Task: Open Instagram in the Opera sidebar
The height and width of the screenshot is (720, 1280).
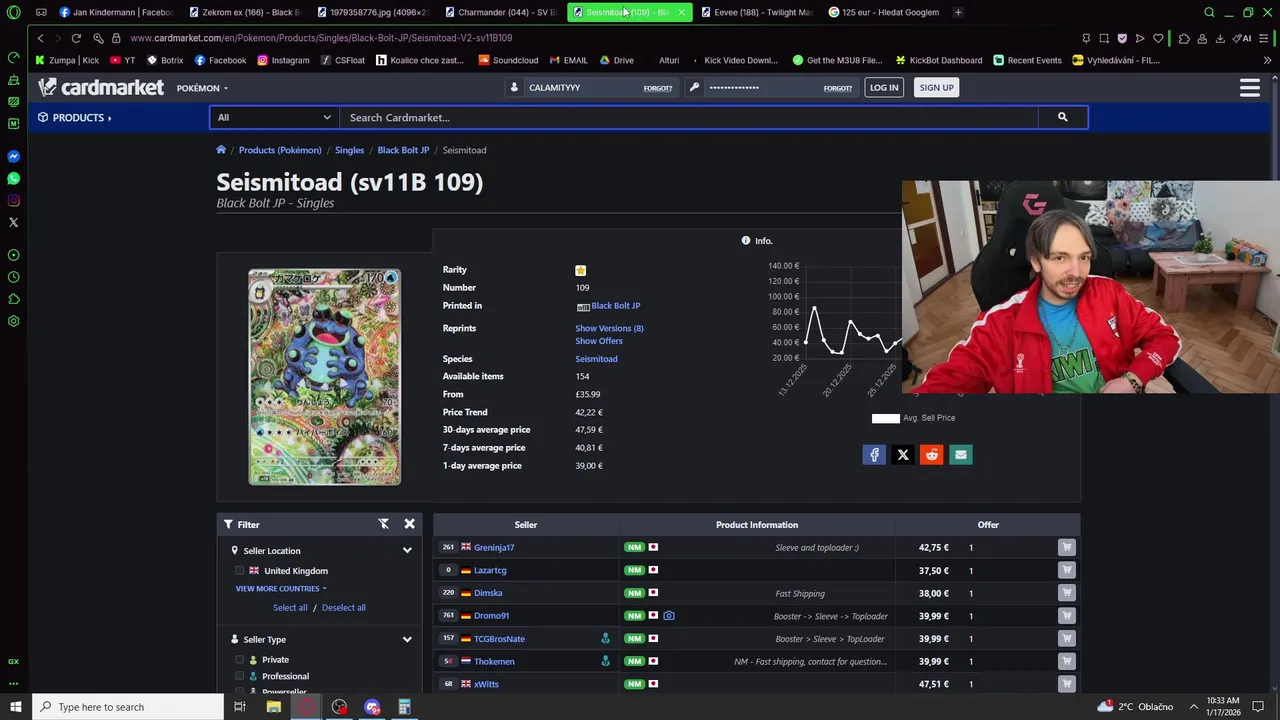Action: [13, 200]
